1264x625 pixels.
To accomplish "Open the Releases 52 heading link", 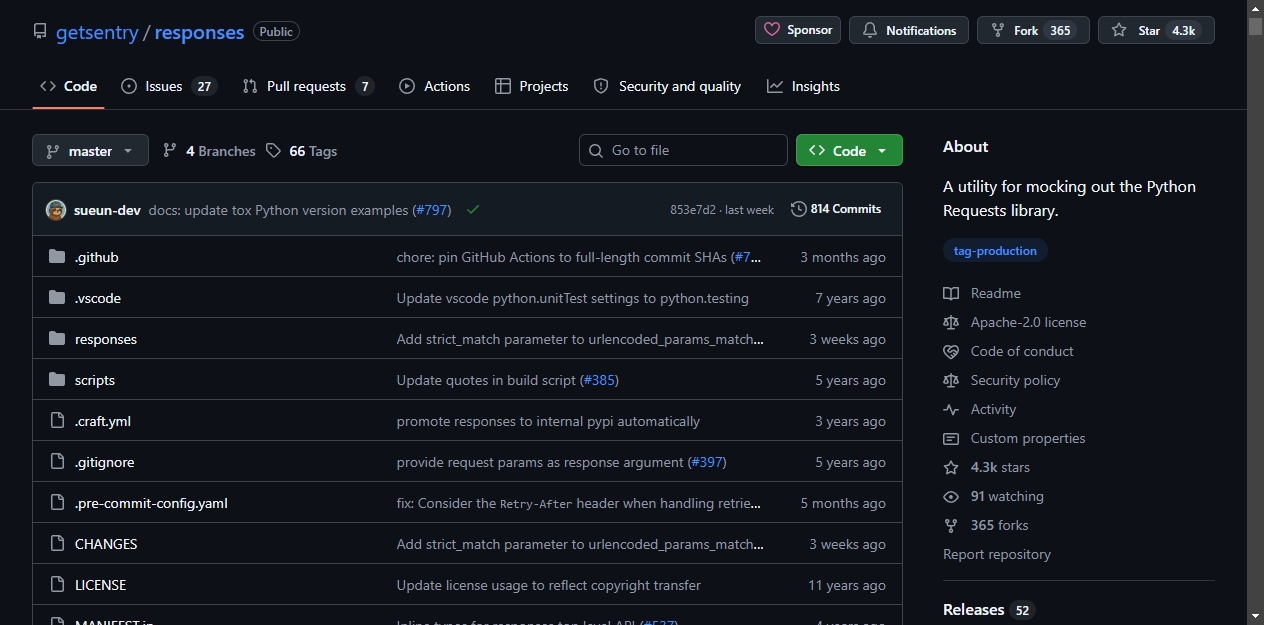I will 988,609.
